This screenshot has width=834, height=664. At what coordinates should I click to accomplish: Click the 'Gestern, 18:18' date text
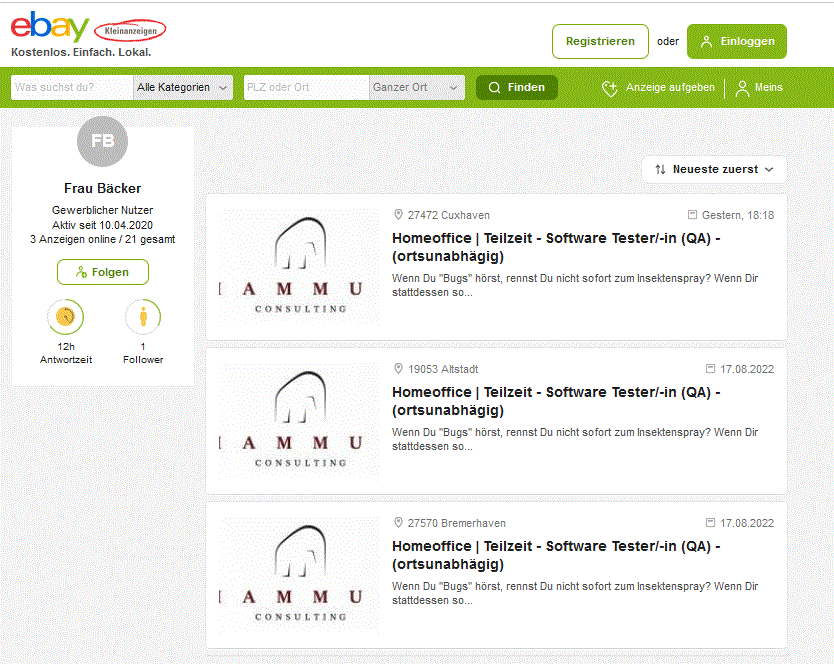tap(738, 215)
